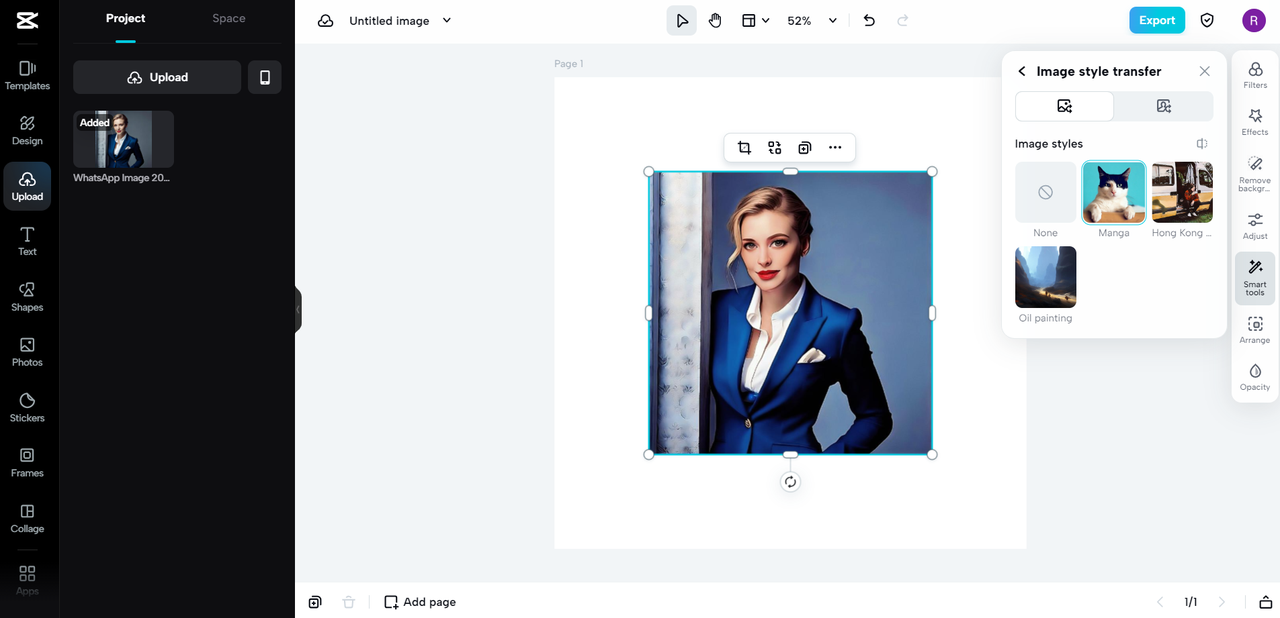1280x618 pixels.
Task: Open the Photos sidebar panel
Action: pyautogui.click(x=27, y=352)
